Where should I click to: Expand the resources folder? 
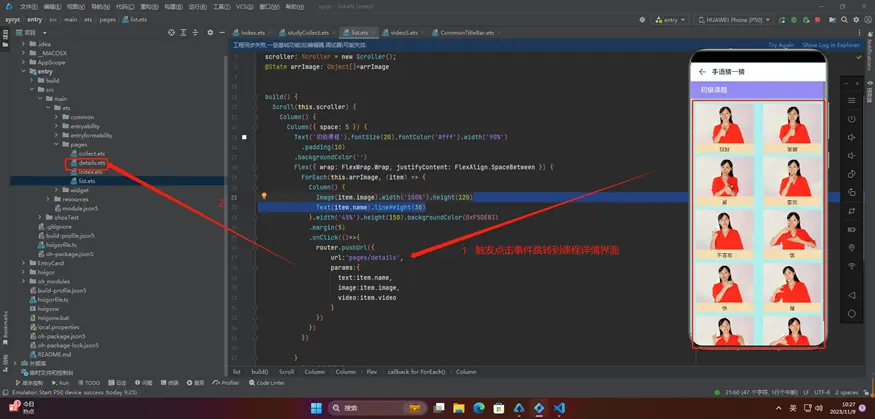click(x=49, y=199)
